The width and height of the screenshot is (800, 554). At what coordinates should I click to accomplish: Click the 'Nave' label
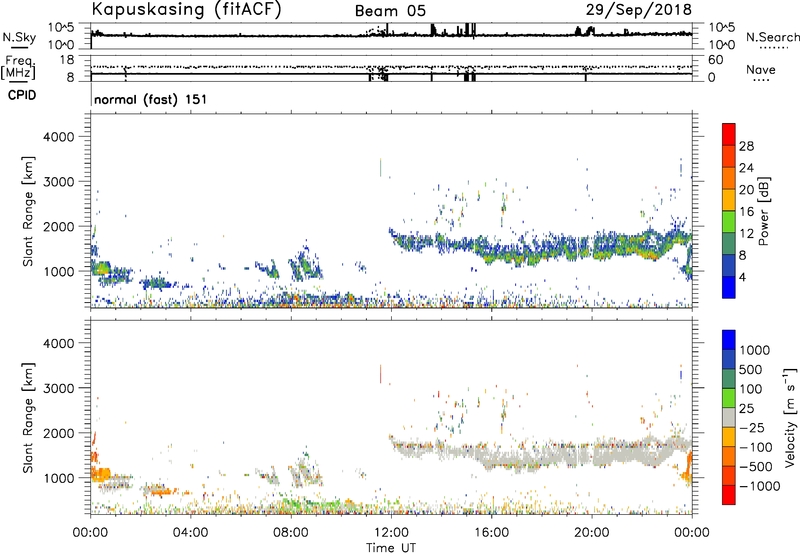761,70
